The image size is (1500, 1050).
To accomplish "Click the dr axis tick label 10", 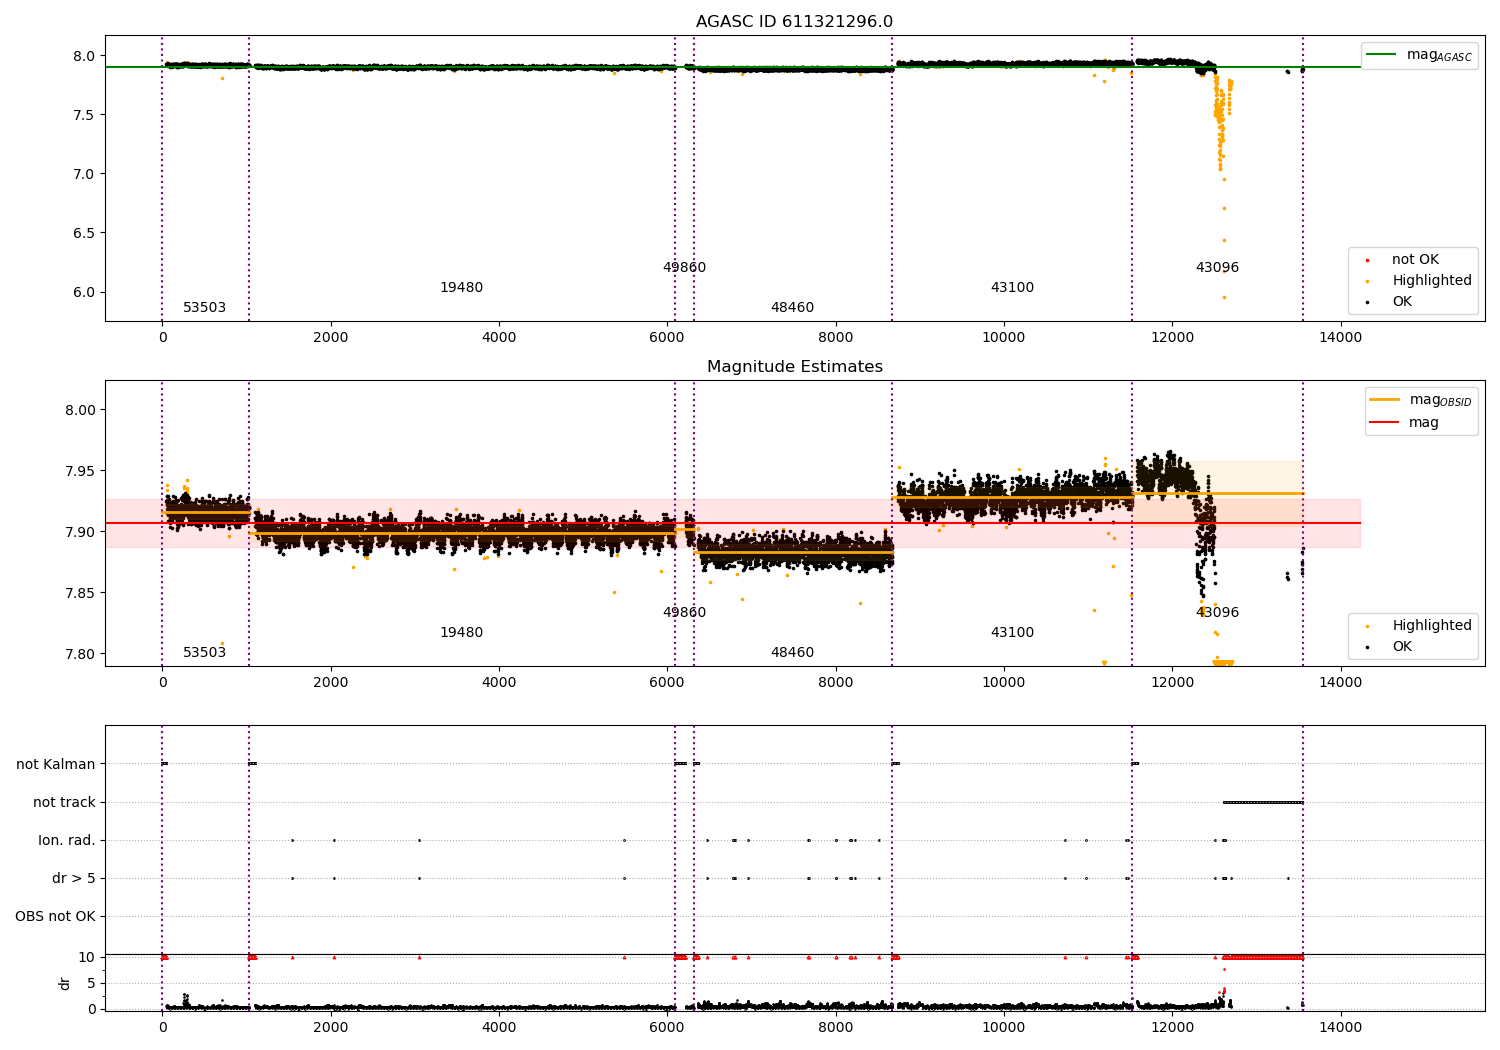I will [x=88, y=957].
